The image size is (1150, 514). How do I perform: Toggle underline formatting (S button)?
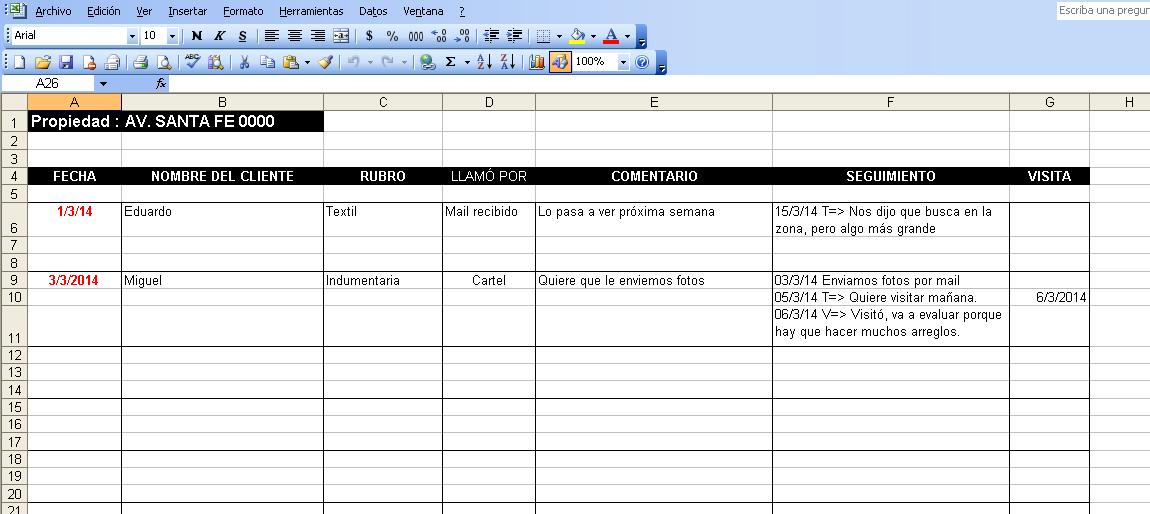tap(242, 36)
